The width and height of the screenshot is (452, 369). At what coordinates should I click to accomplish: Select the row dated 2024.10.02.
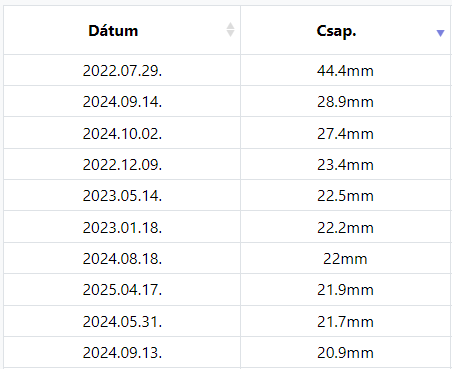click(x=227, y=133)
